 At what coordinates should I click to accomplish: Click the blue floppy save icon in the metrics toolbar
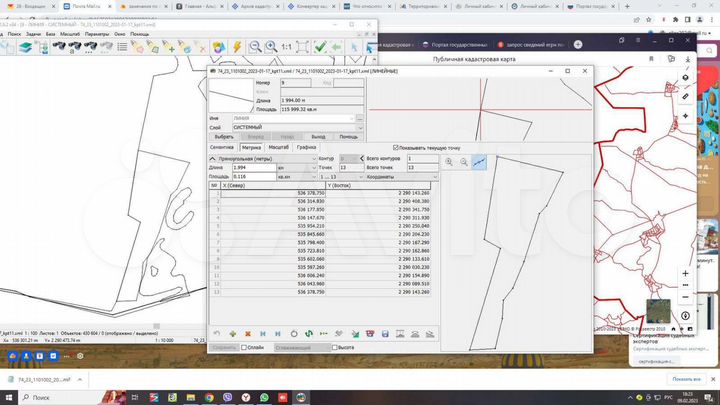tap(385, 334)
